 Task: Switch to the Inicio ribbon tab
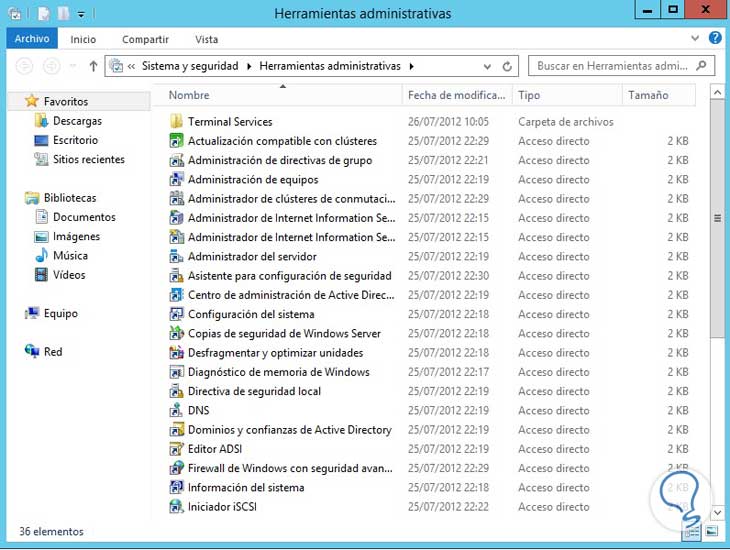pos(83,40)
